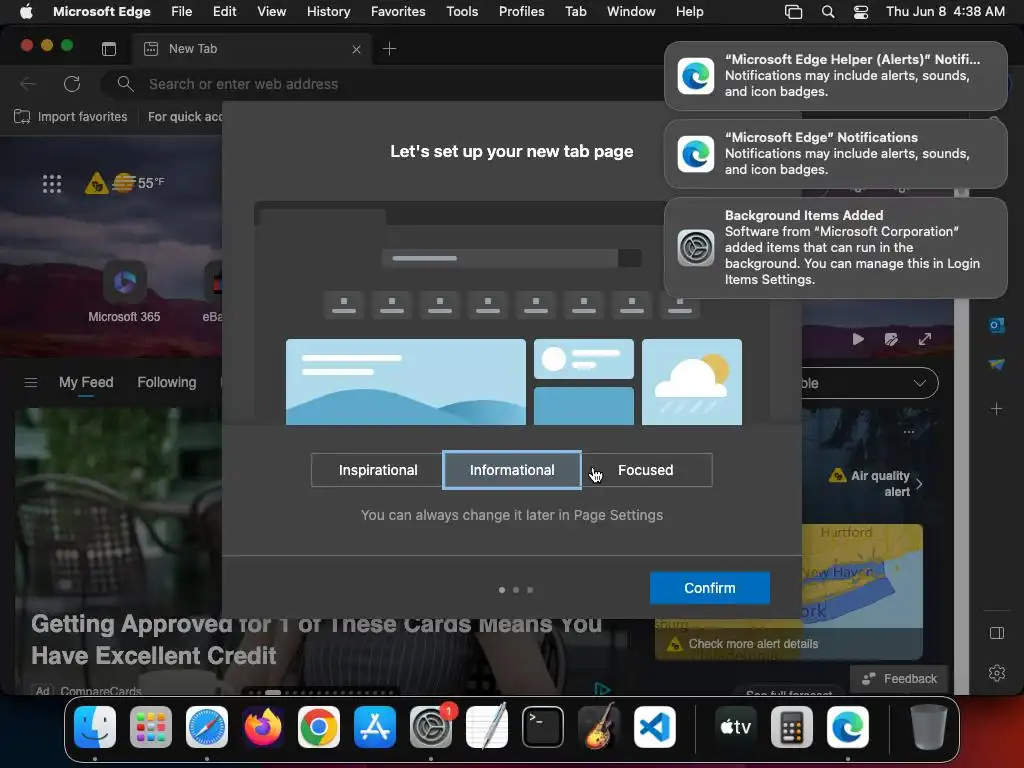Image resolution: width=1024 pixels, height=768 pixels.
Task: Open the tab actions menu icon
Action: click(x=109, y=49)
